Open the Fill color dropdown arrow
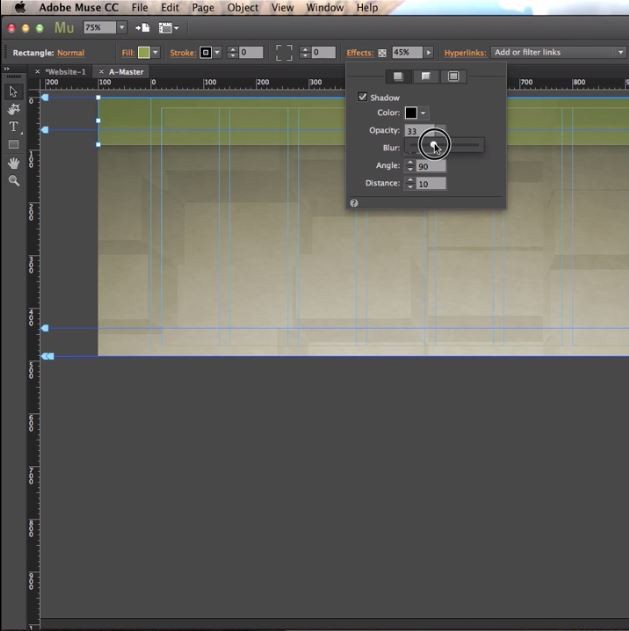 coord(156,52)
